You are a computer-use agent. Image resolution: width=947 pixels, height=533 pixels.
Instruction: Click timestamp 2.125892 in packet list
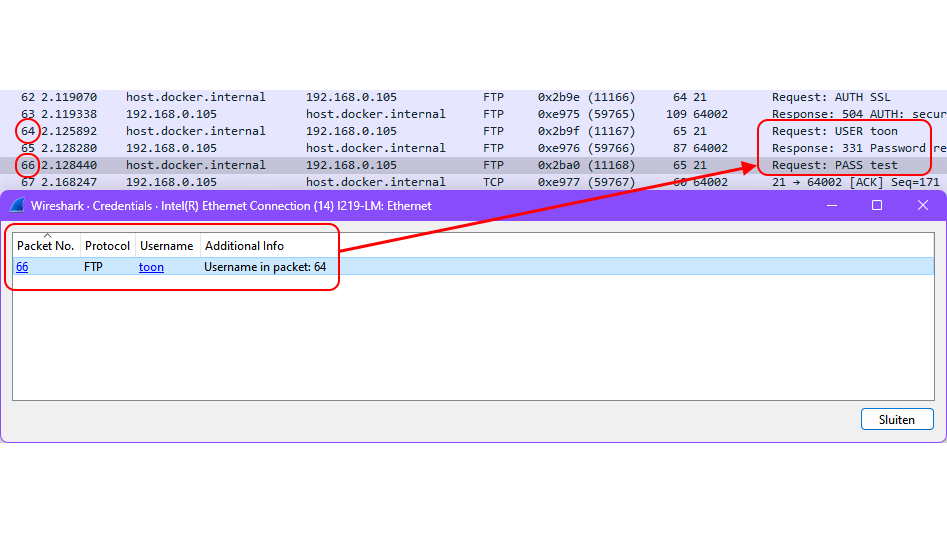69,131
